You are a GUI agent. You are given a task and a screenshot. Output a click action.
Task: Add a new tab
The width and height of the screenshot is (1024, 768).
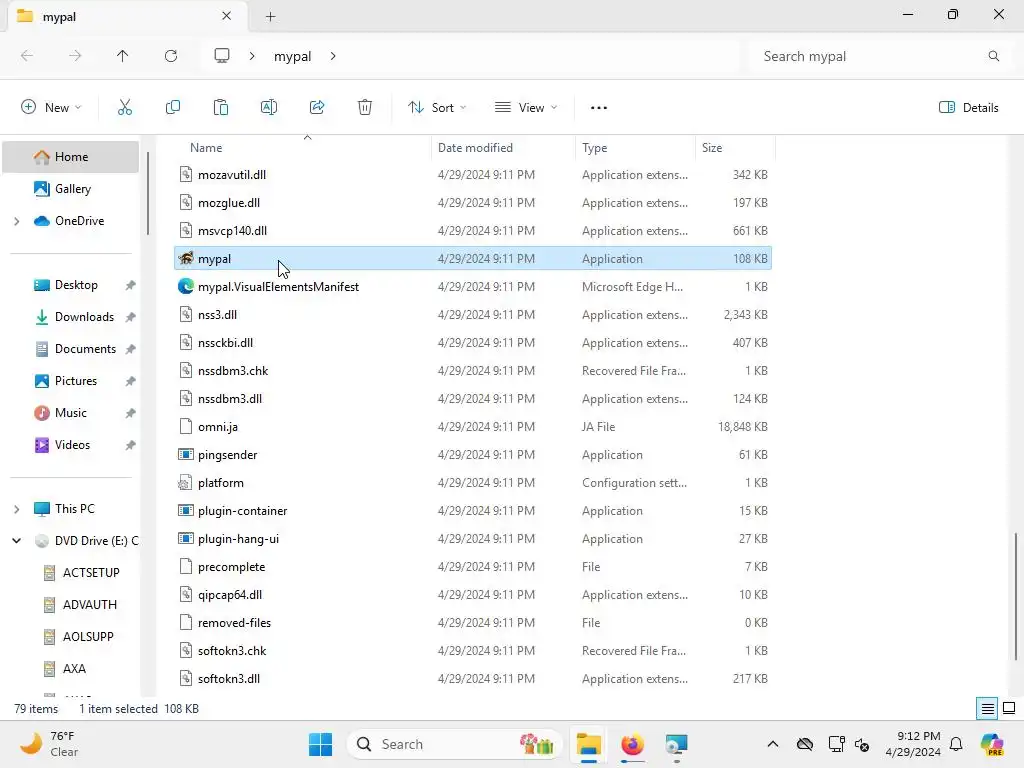pos(270,16)
